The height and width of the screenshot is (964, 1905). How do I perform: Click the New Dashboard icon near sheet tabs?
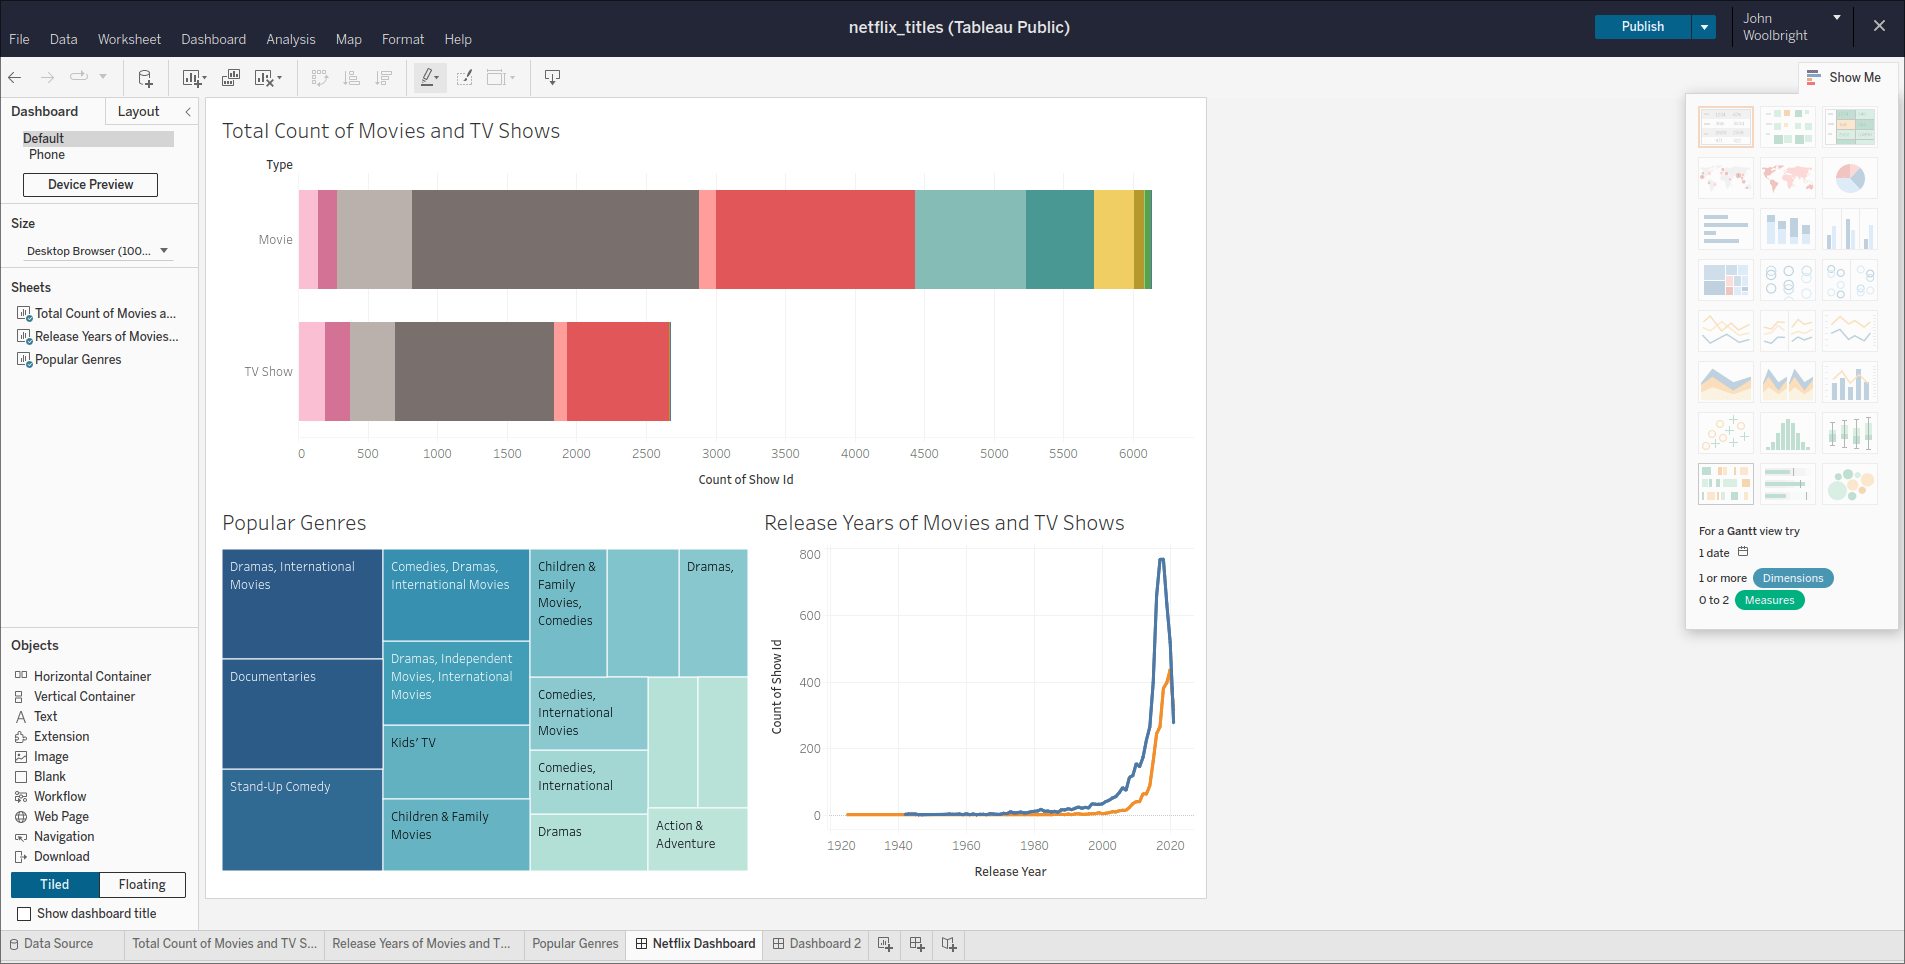click(916, 944)
